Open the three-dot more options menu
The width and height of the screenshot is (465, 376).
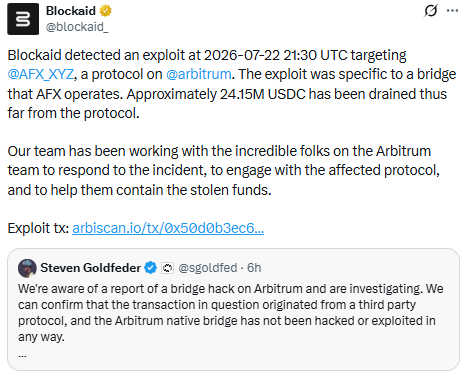click(452, 11)
